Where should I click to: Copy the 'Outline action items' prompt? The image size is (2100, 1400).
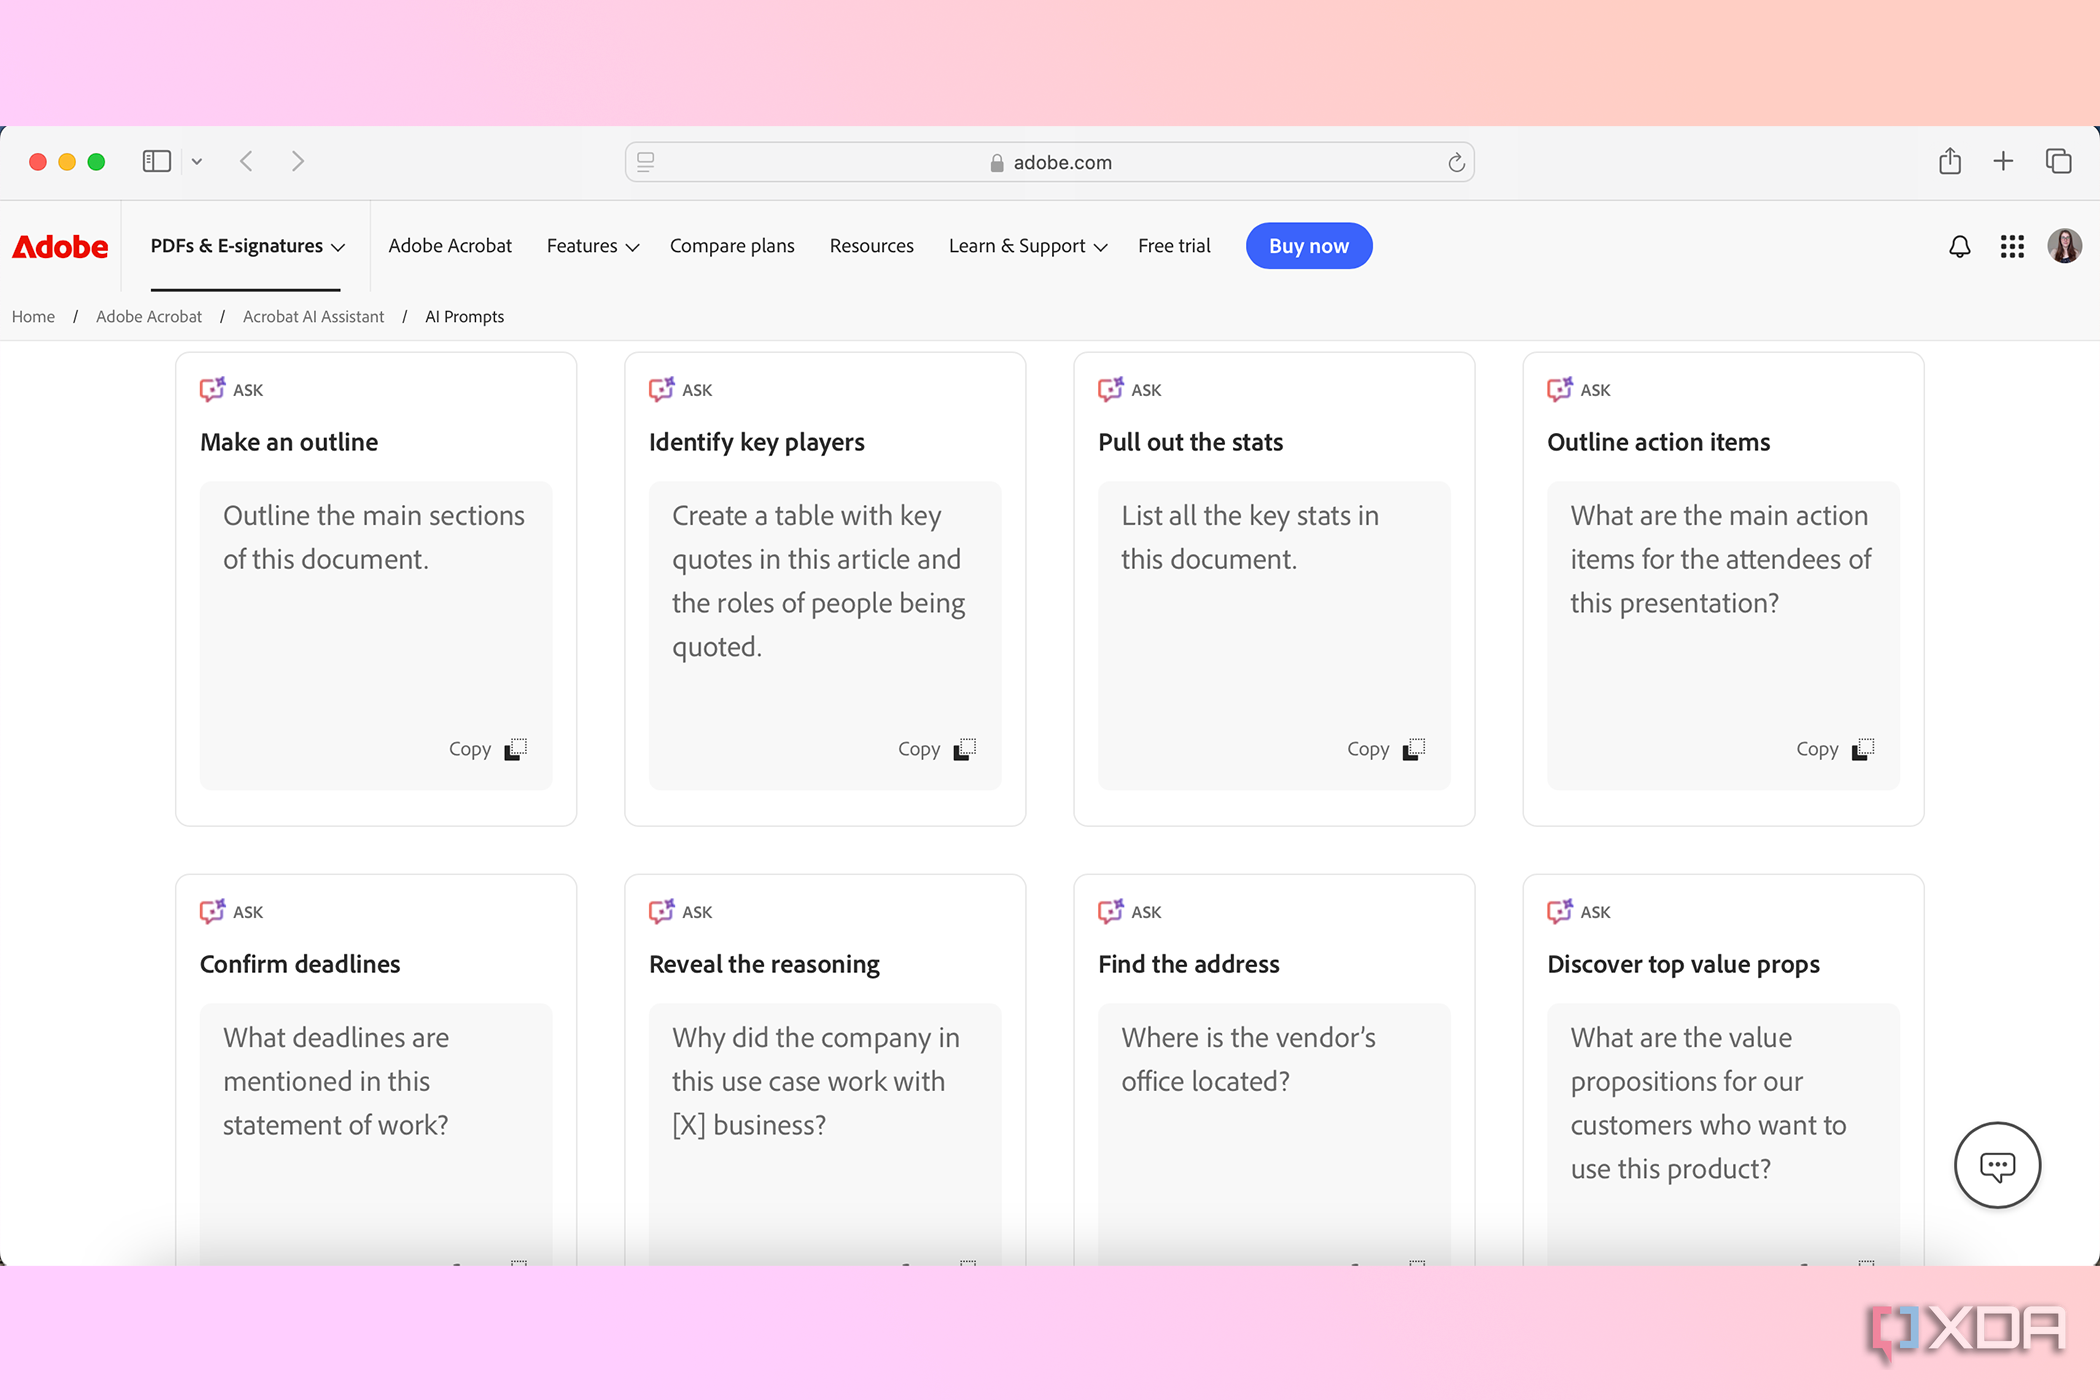coord(1835,749)
